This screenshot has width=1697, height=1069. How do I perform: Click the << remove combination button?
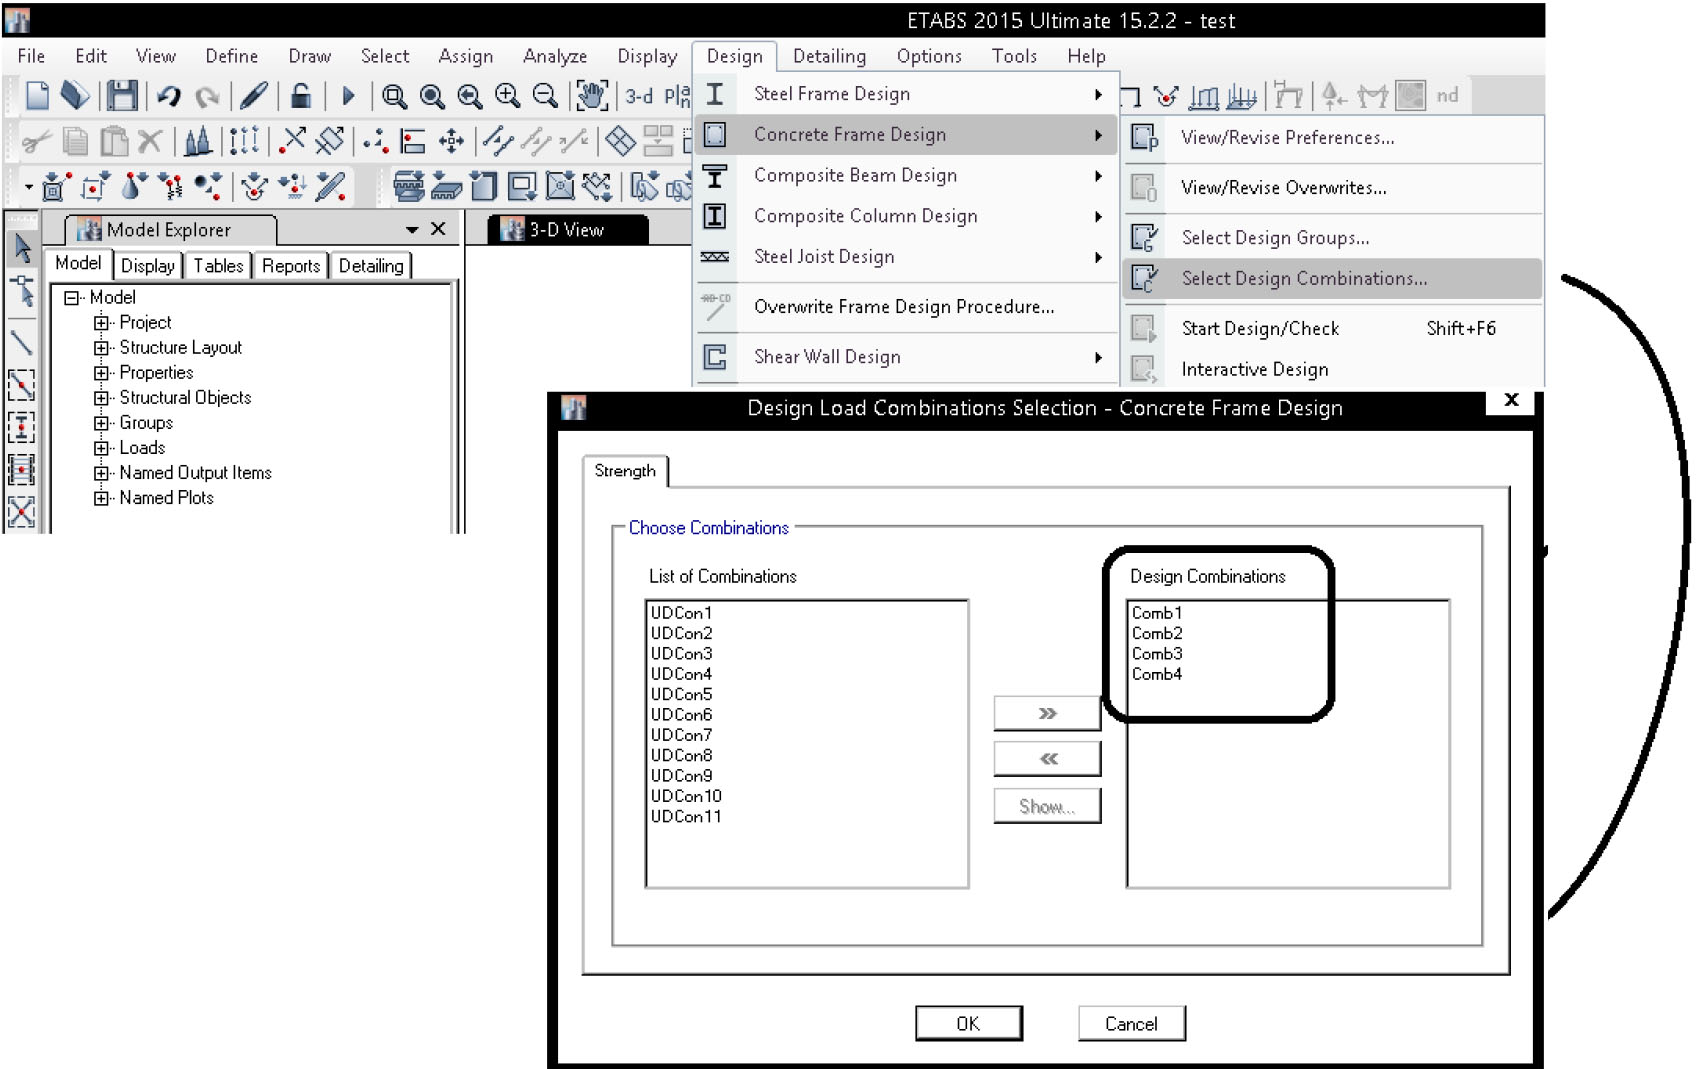tap(1047, 759)
